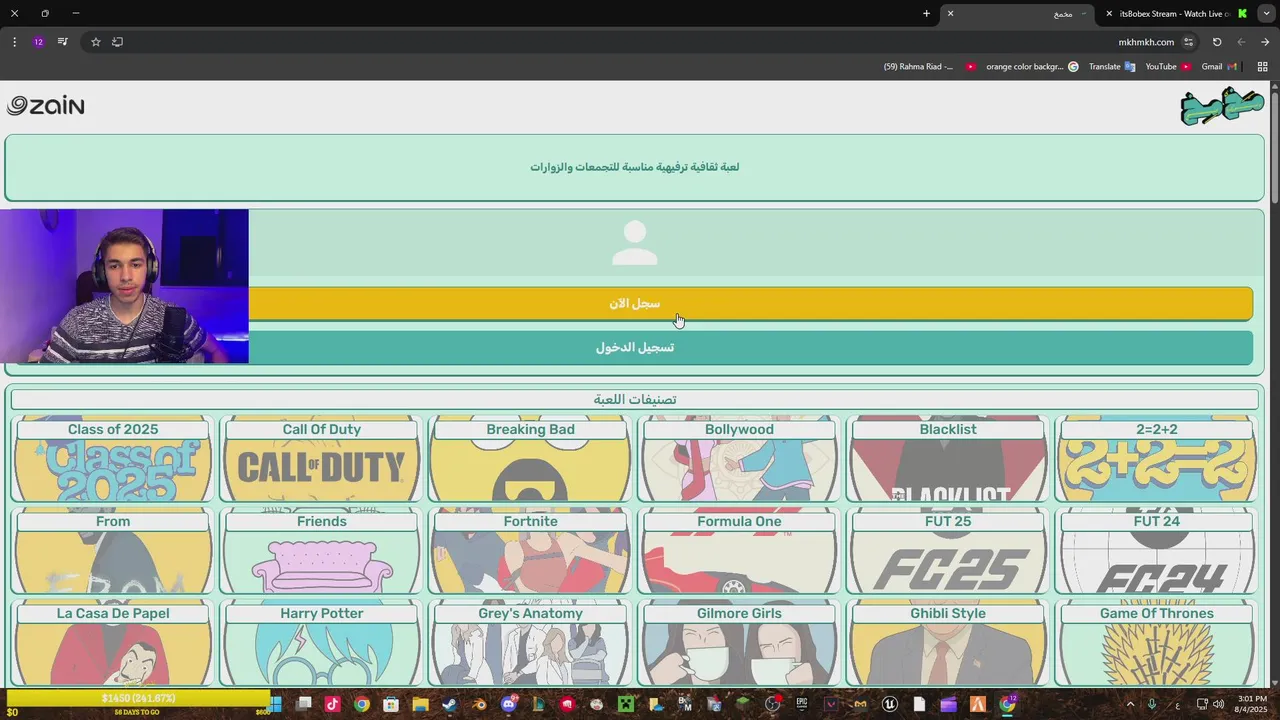Select the Harry Potter category
Screen dimensions: 1280x720
point(322,643)
